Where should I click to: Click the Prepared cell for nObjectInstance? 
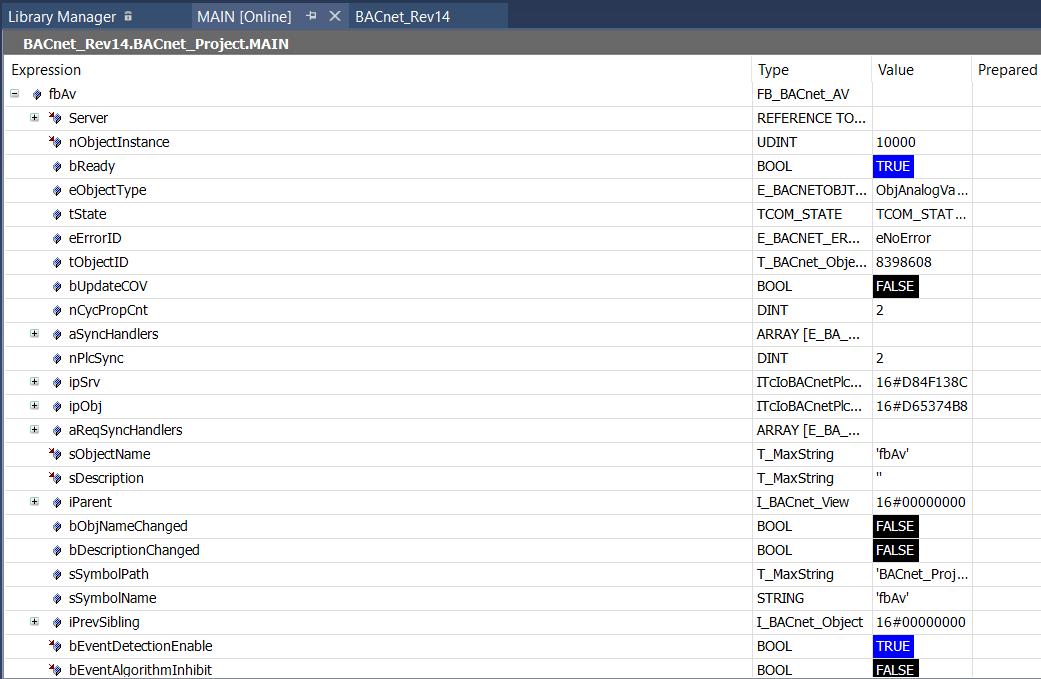(x=1006, y=142)
